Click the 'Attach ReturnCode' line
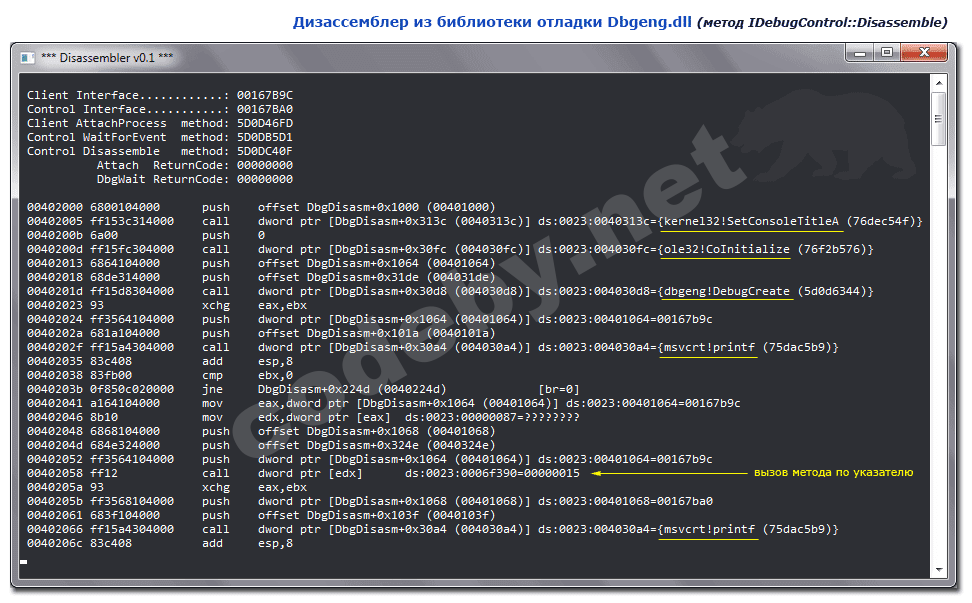The width and height of the screenshot is (972, 603). [x=195, y=165]
